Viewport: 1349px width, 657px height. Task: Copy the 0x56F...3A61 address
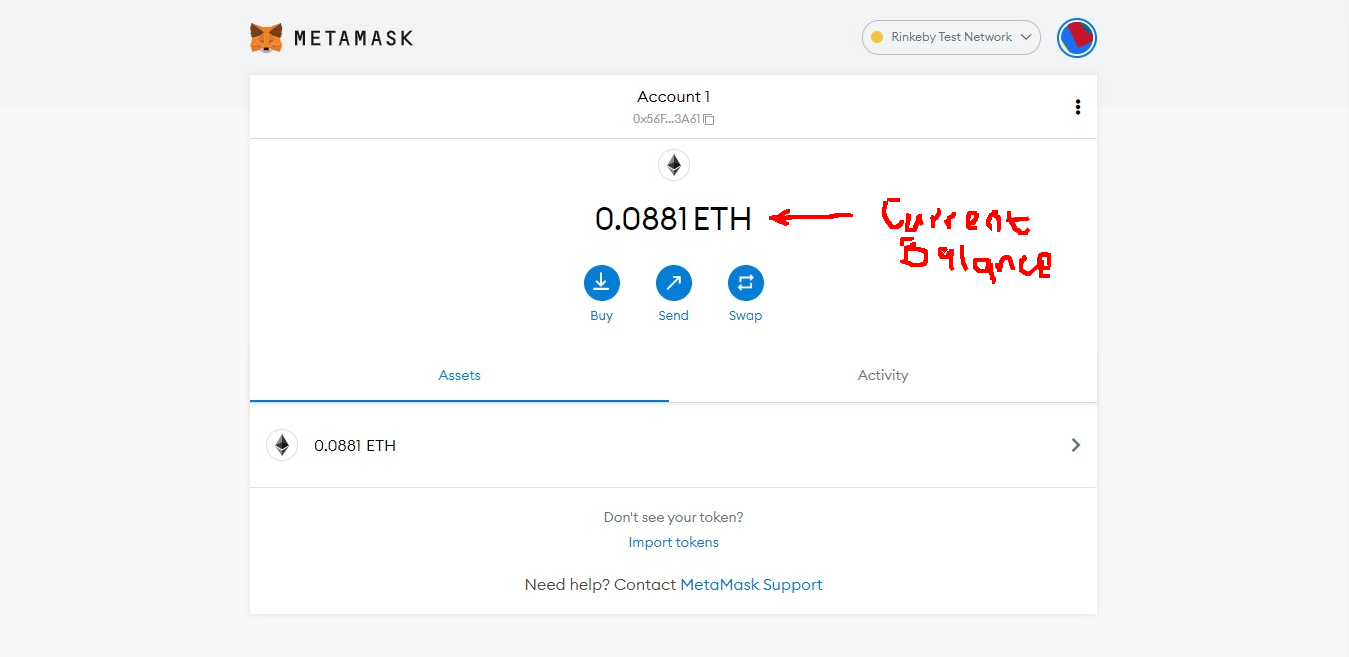(x=673, y=119)
